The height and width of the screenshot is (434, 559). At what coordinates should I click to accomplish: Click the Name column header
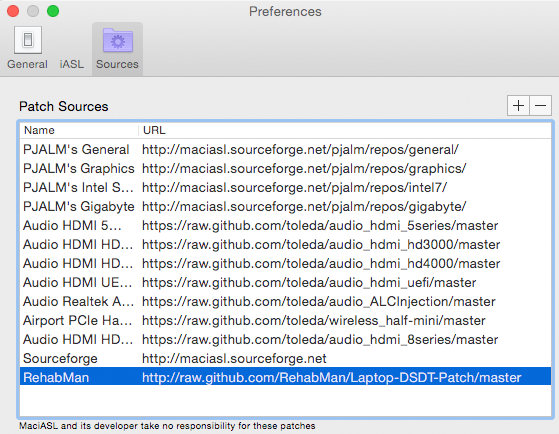click(x=79, y=130)
